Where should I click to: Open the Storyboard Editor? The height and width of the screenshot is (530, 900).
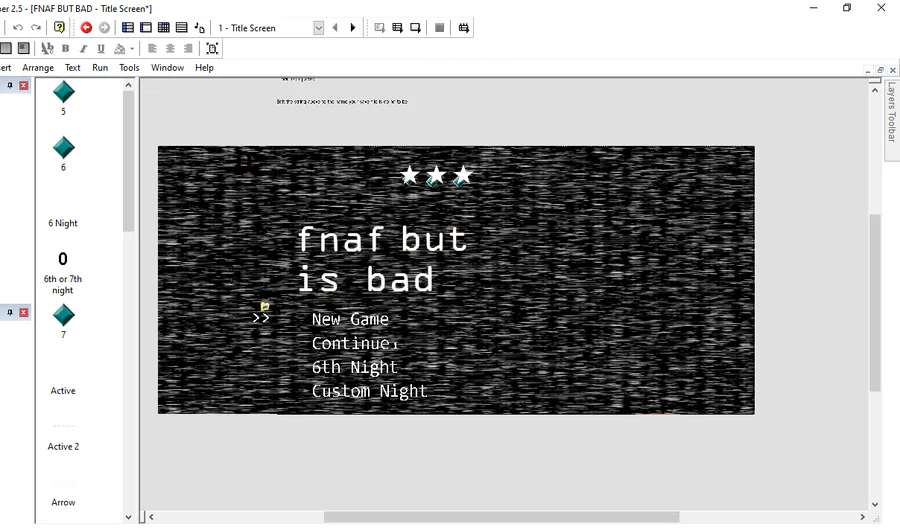click(x=127, y=28)
